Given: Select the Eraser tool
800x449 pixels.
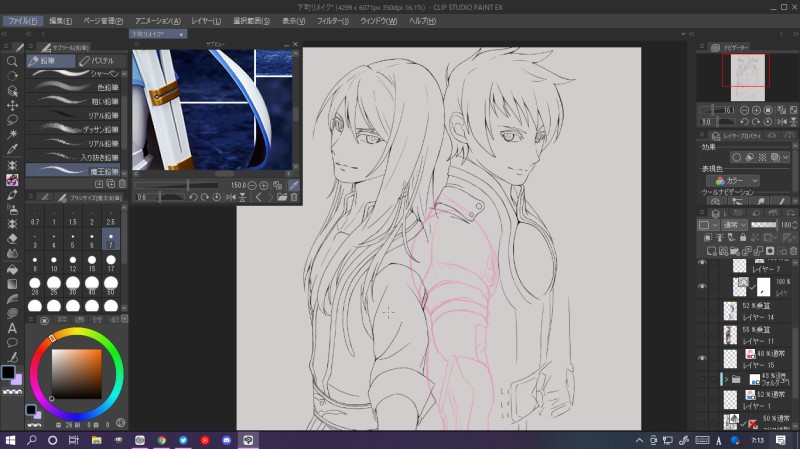Looking at the screenshot, I should coord(12,239).
